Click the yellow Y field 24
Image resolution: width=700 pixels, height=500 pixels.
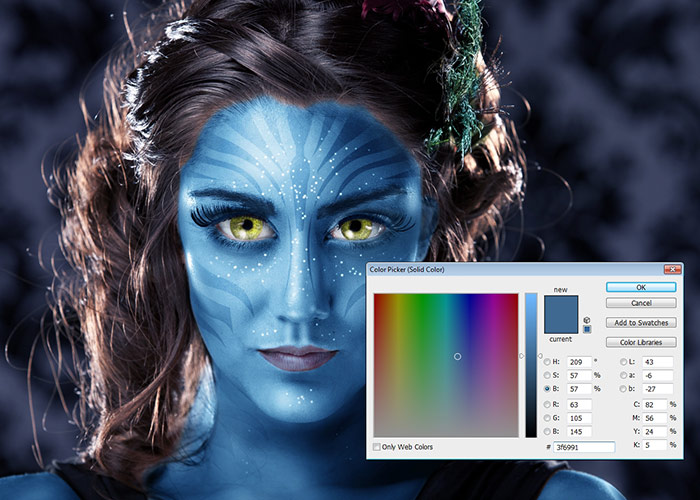click(654, 432)
